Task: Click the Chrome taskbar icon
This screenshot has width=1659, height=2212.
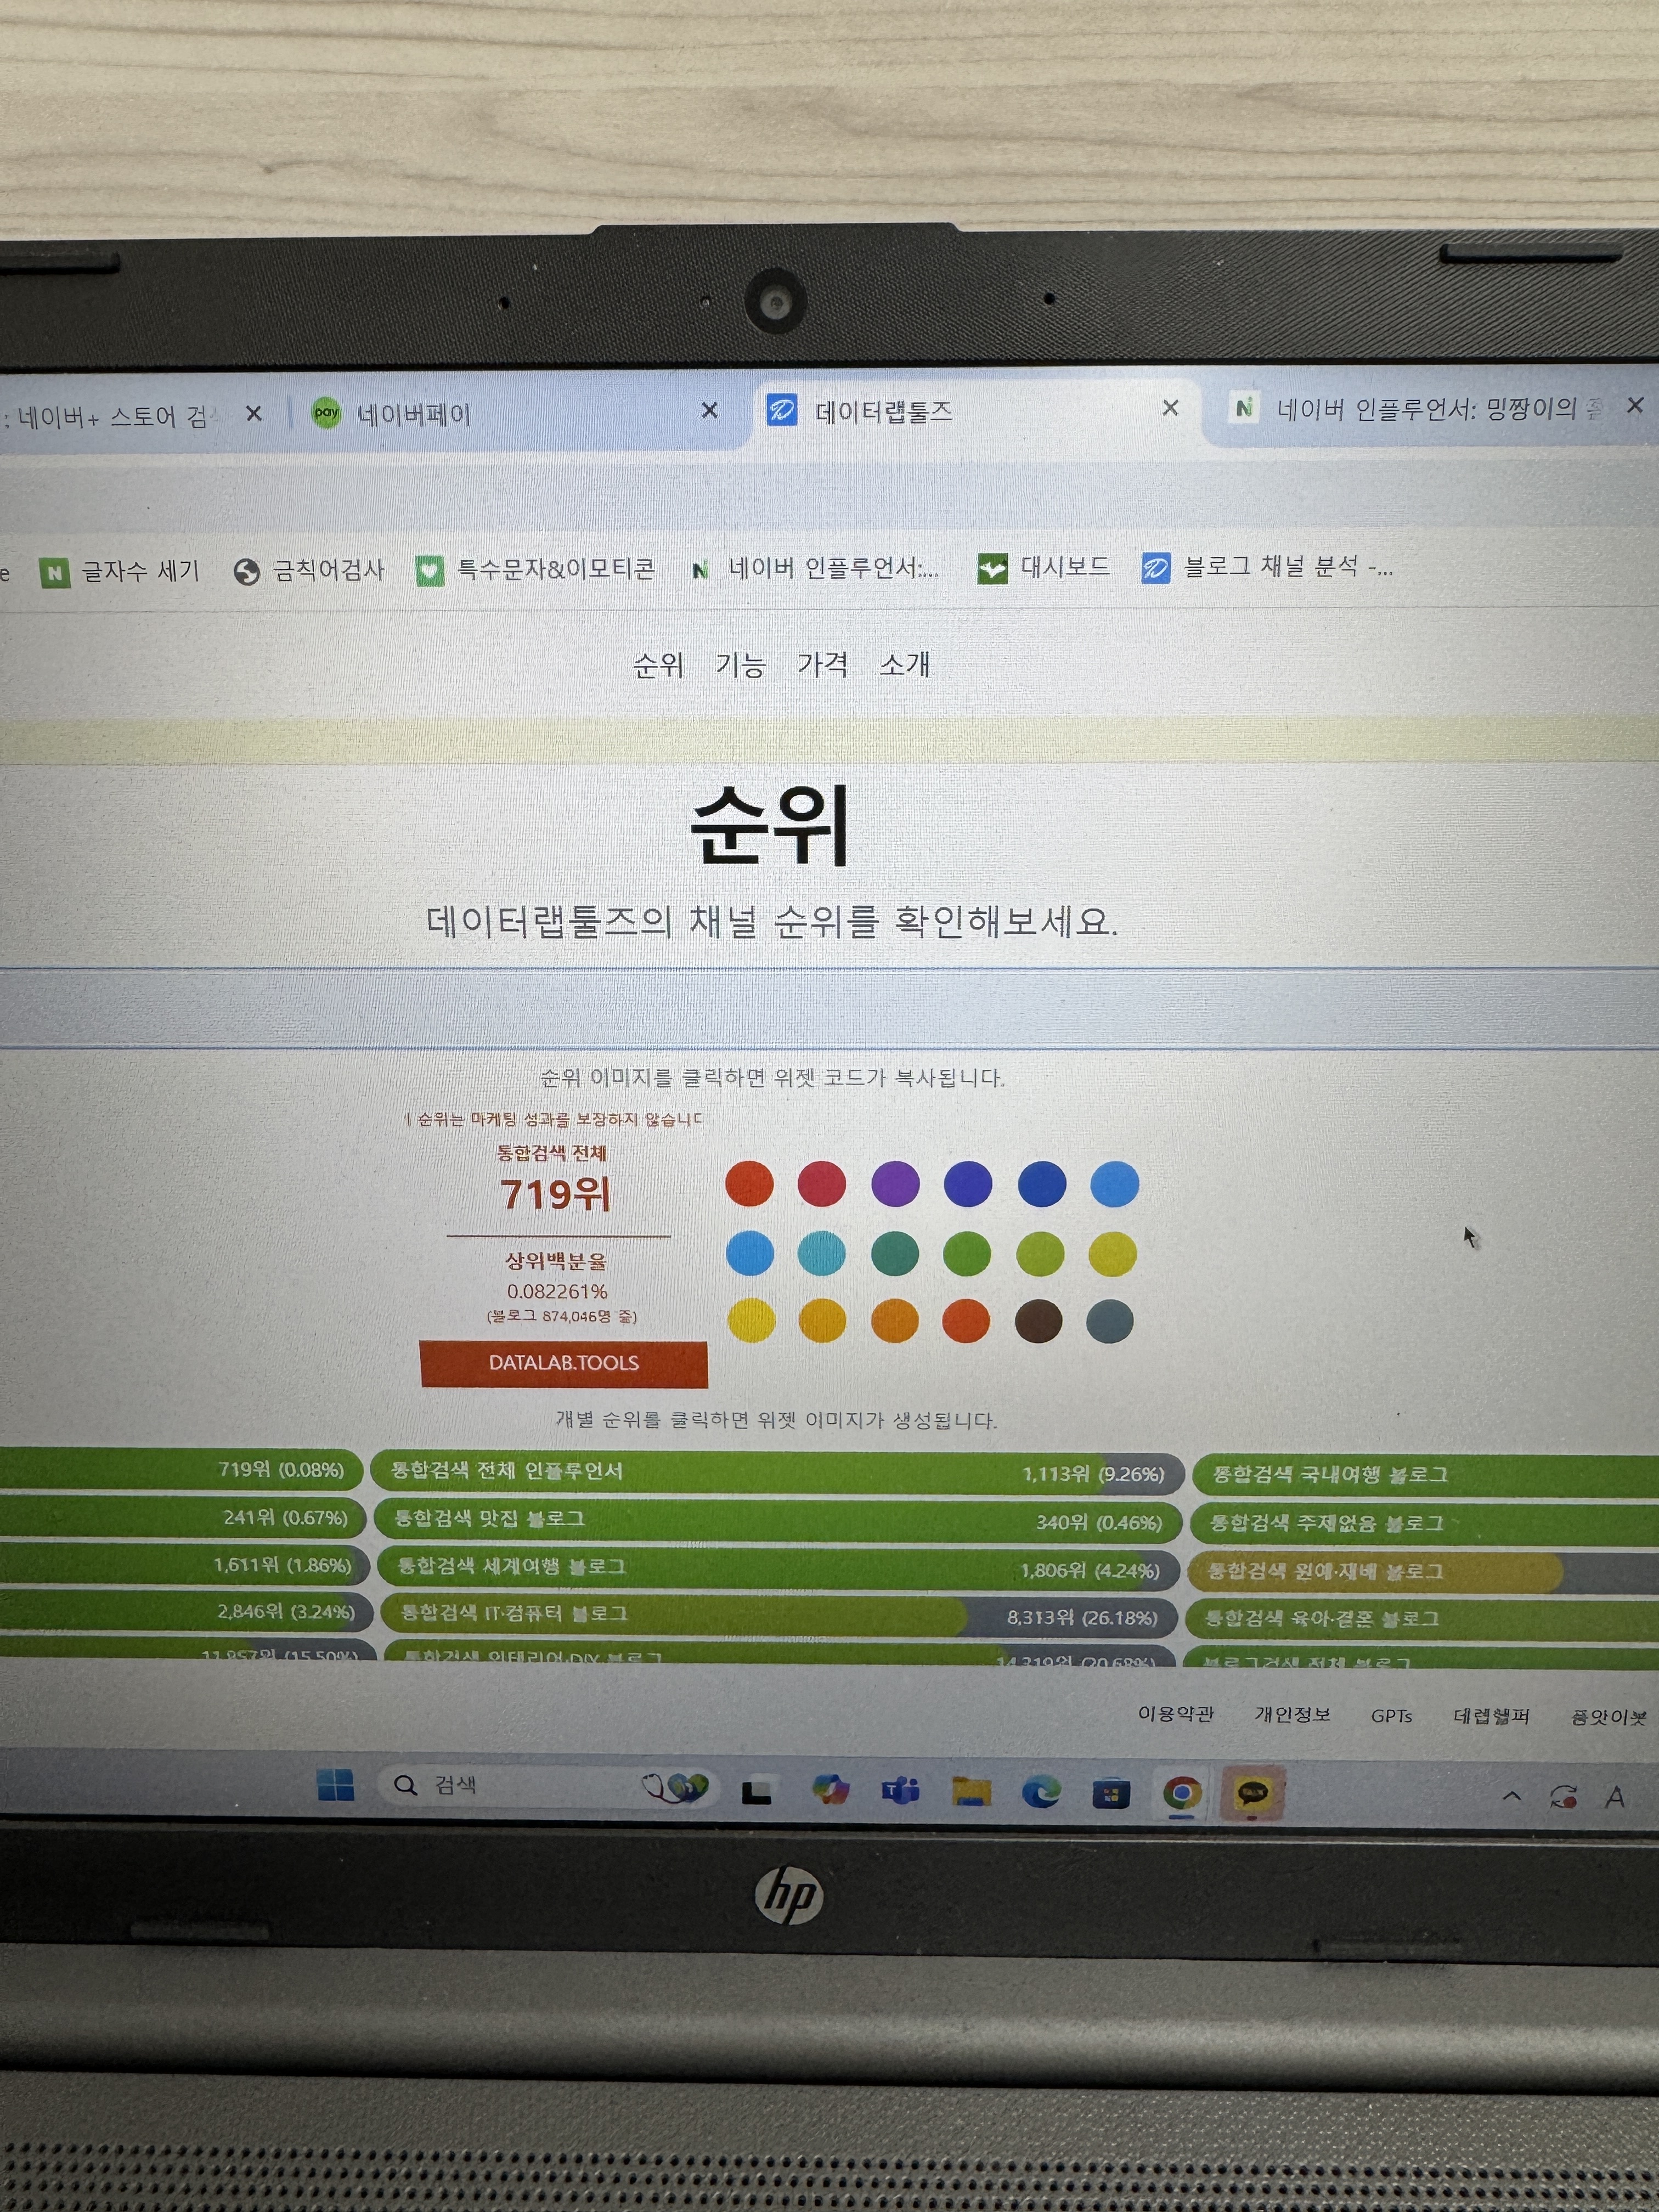Action: 1182,1794
